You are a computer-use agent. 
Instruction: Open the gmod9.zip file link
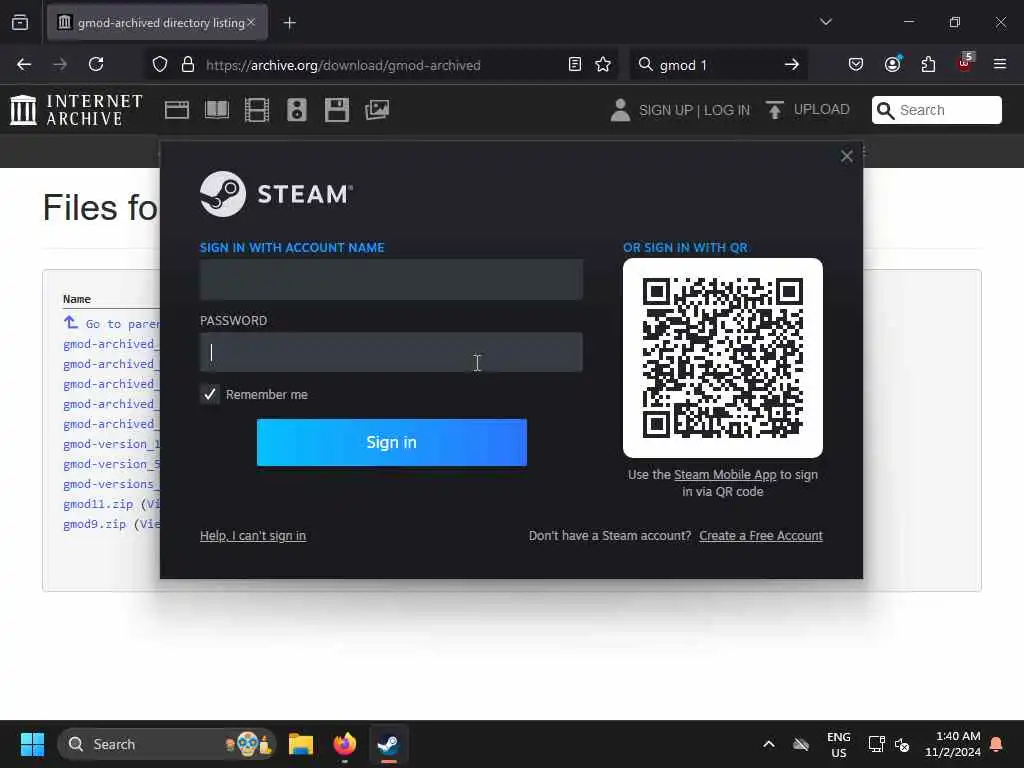point(95,524)
